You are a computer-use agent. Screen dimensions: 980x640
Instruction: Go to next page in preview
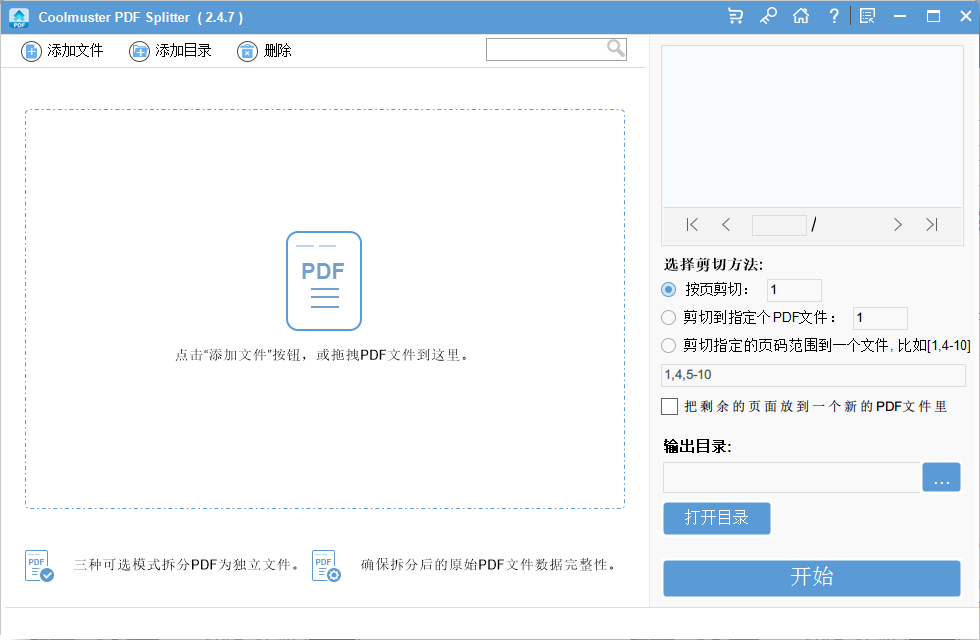pos(898,224)
